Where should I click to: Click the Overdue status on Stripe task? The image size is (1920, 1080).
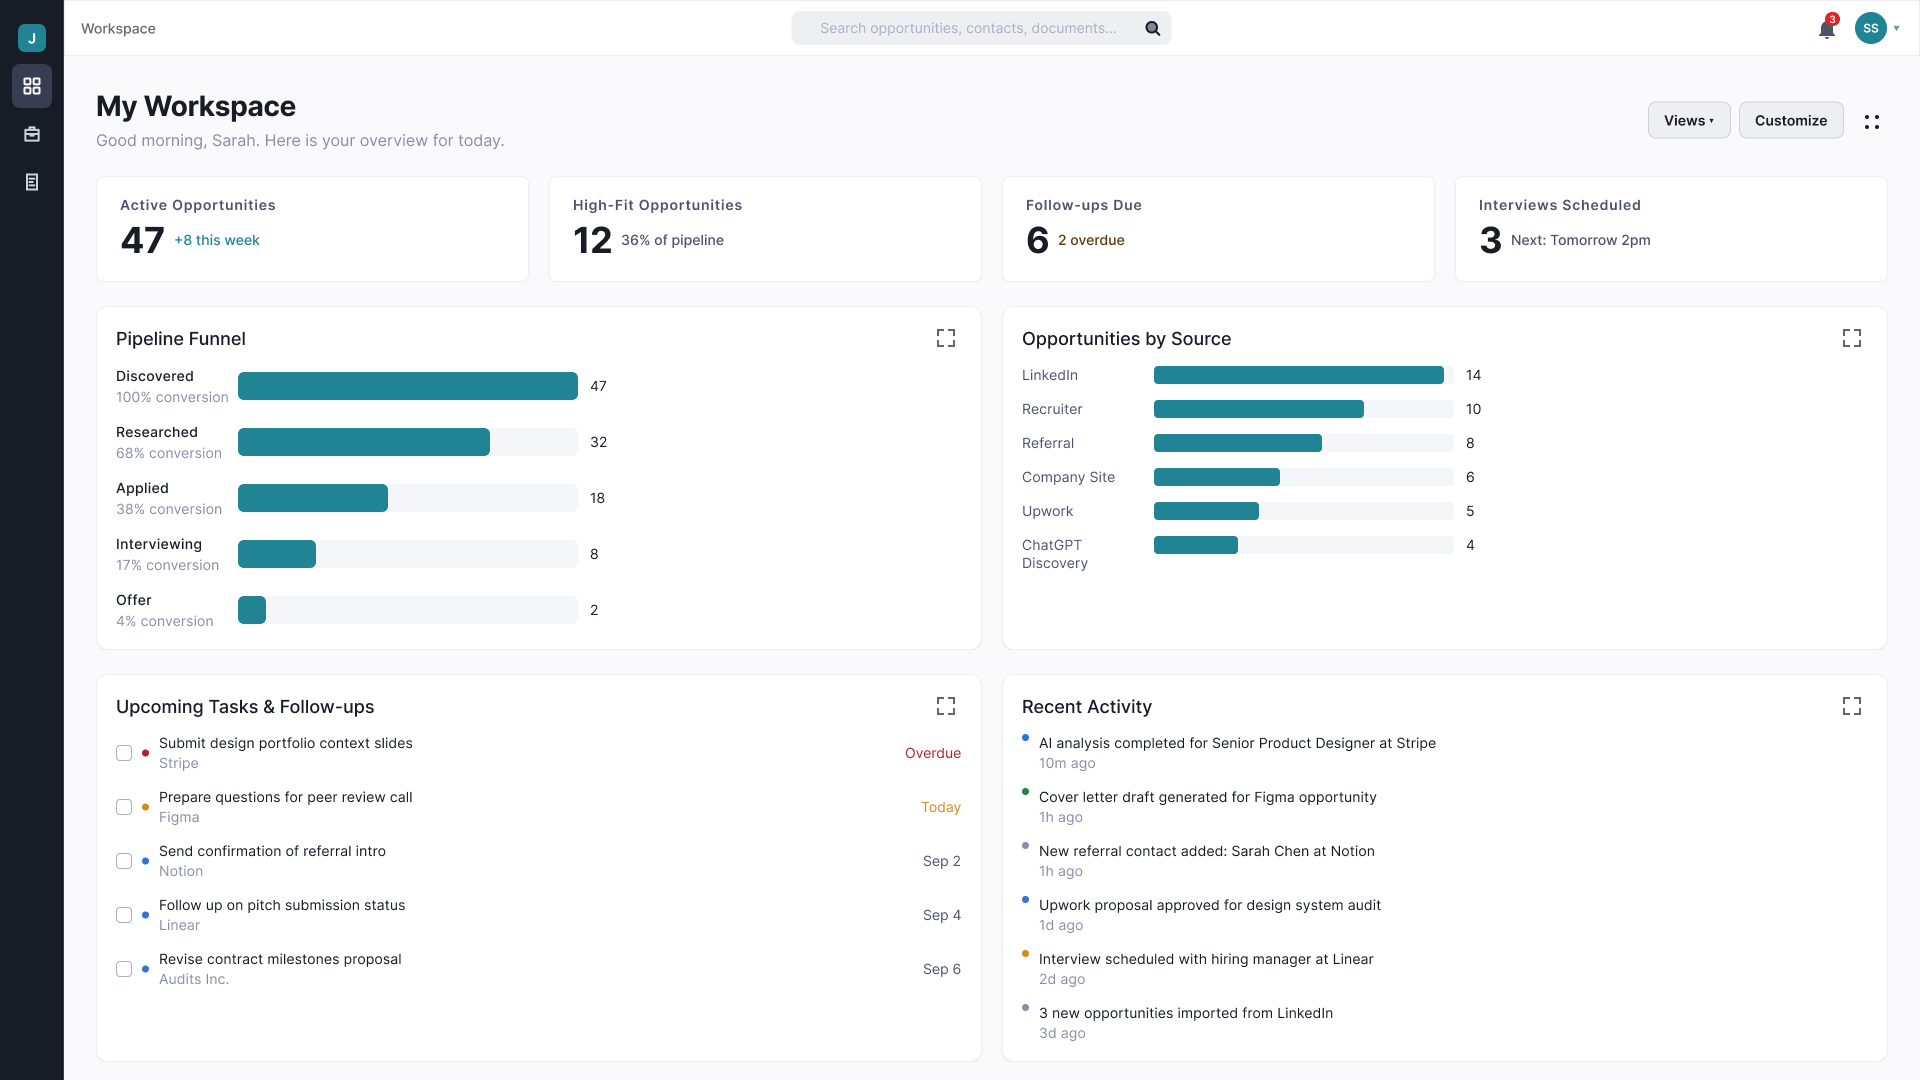(933, 753)
